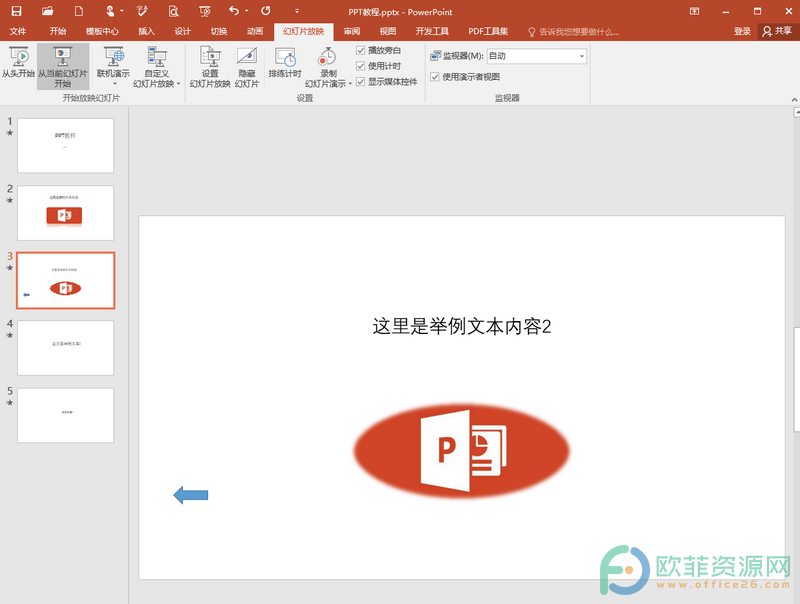800x604 pixels.
Task: Undo the last action
Action: click(x=234, y=11)
